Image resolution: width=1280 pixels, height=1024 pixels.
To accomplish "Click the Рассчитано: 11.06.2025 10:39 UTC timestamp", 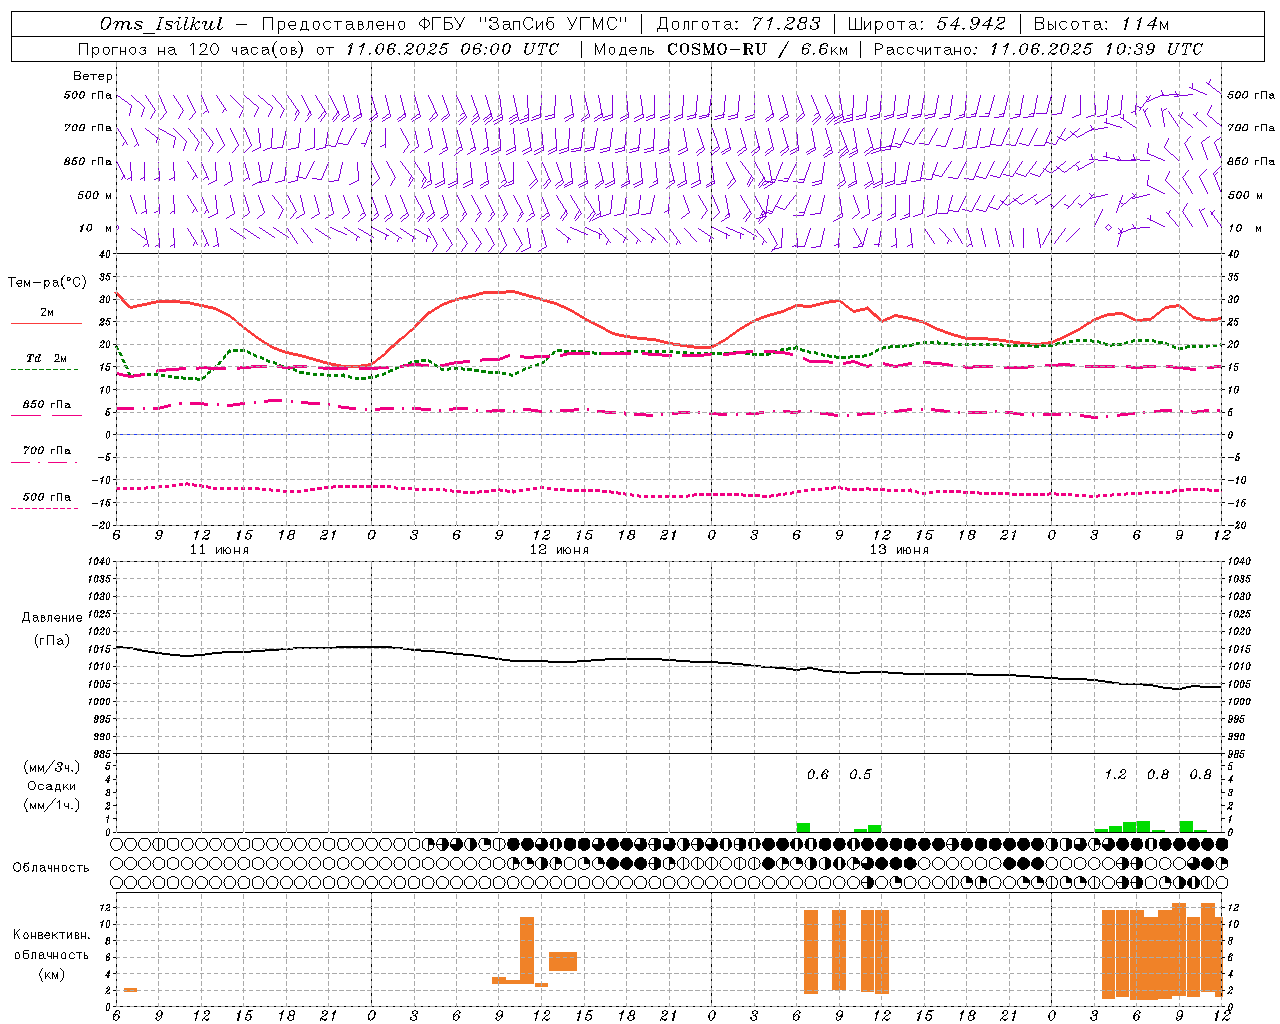I will (x=1038, y=49).
